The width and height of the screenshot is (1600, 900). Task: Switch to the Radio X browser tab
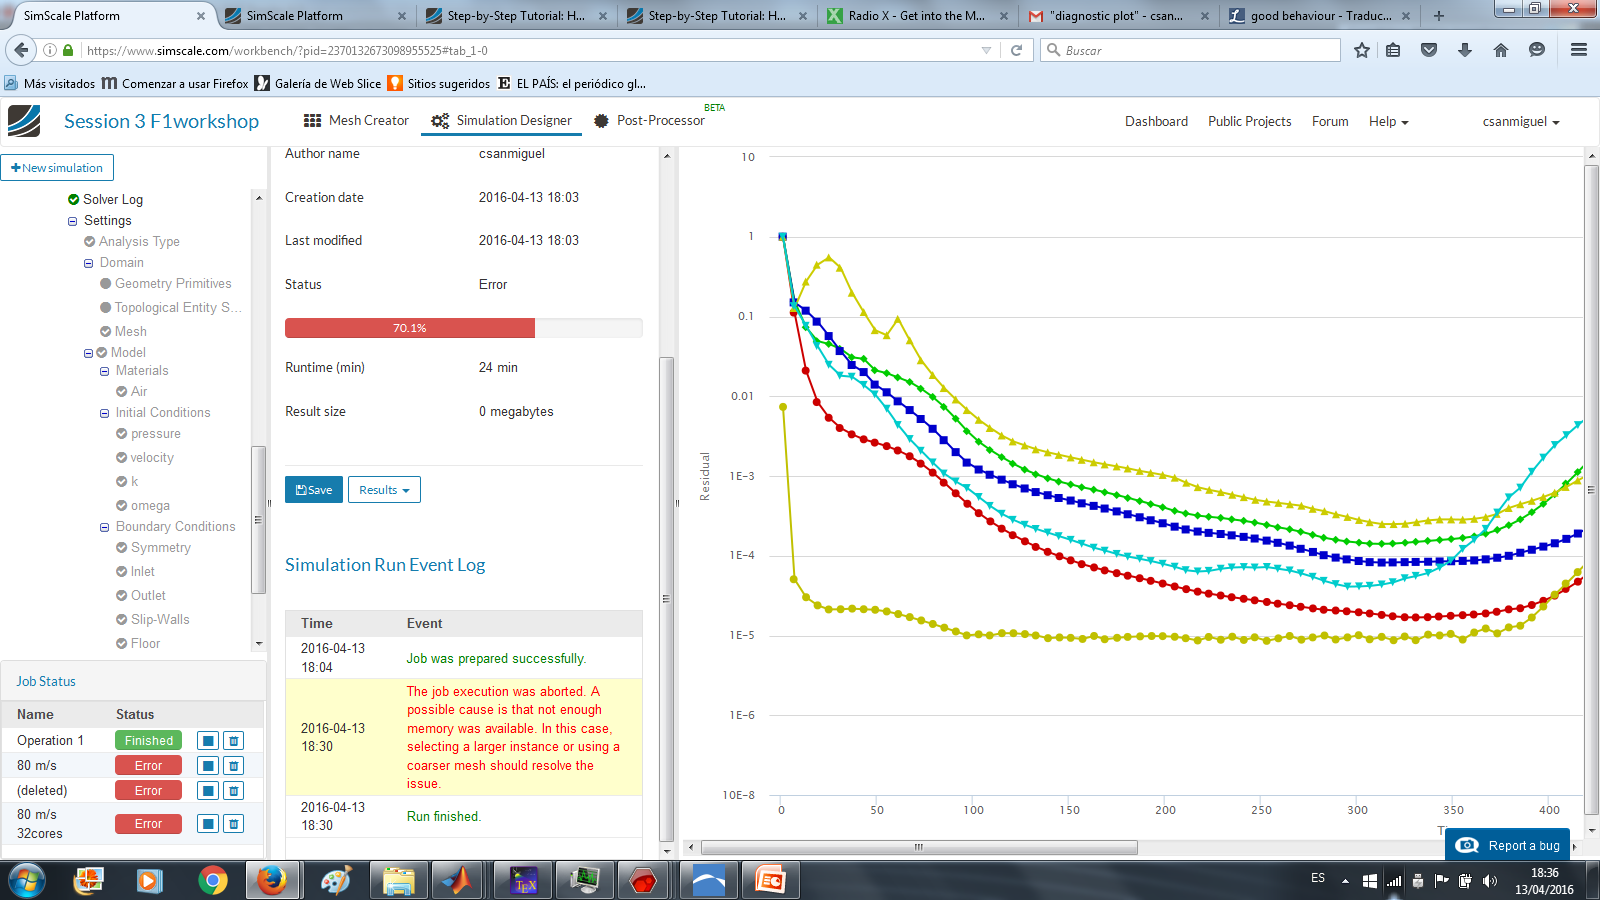coord(918,16)
